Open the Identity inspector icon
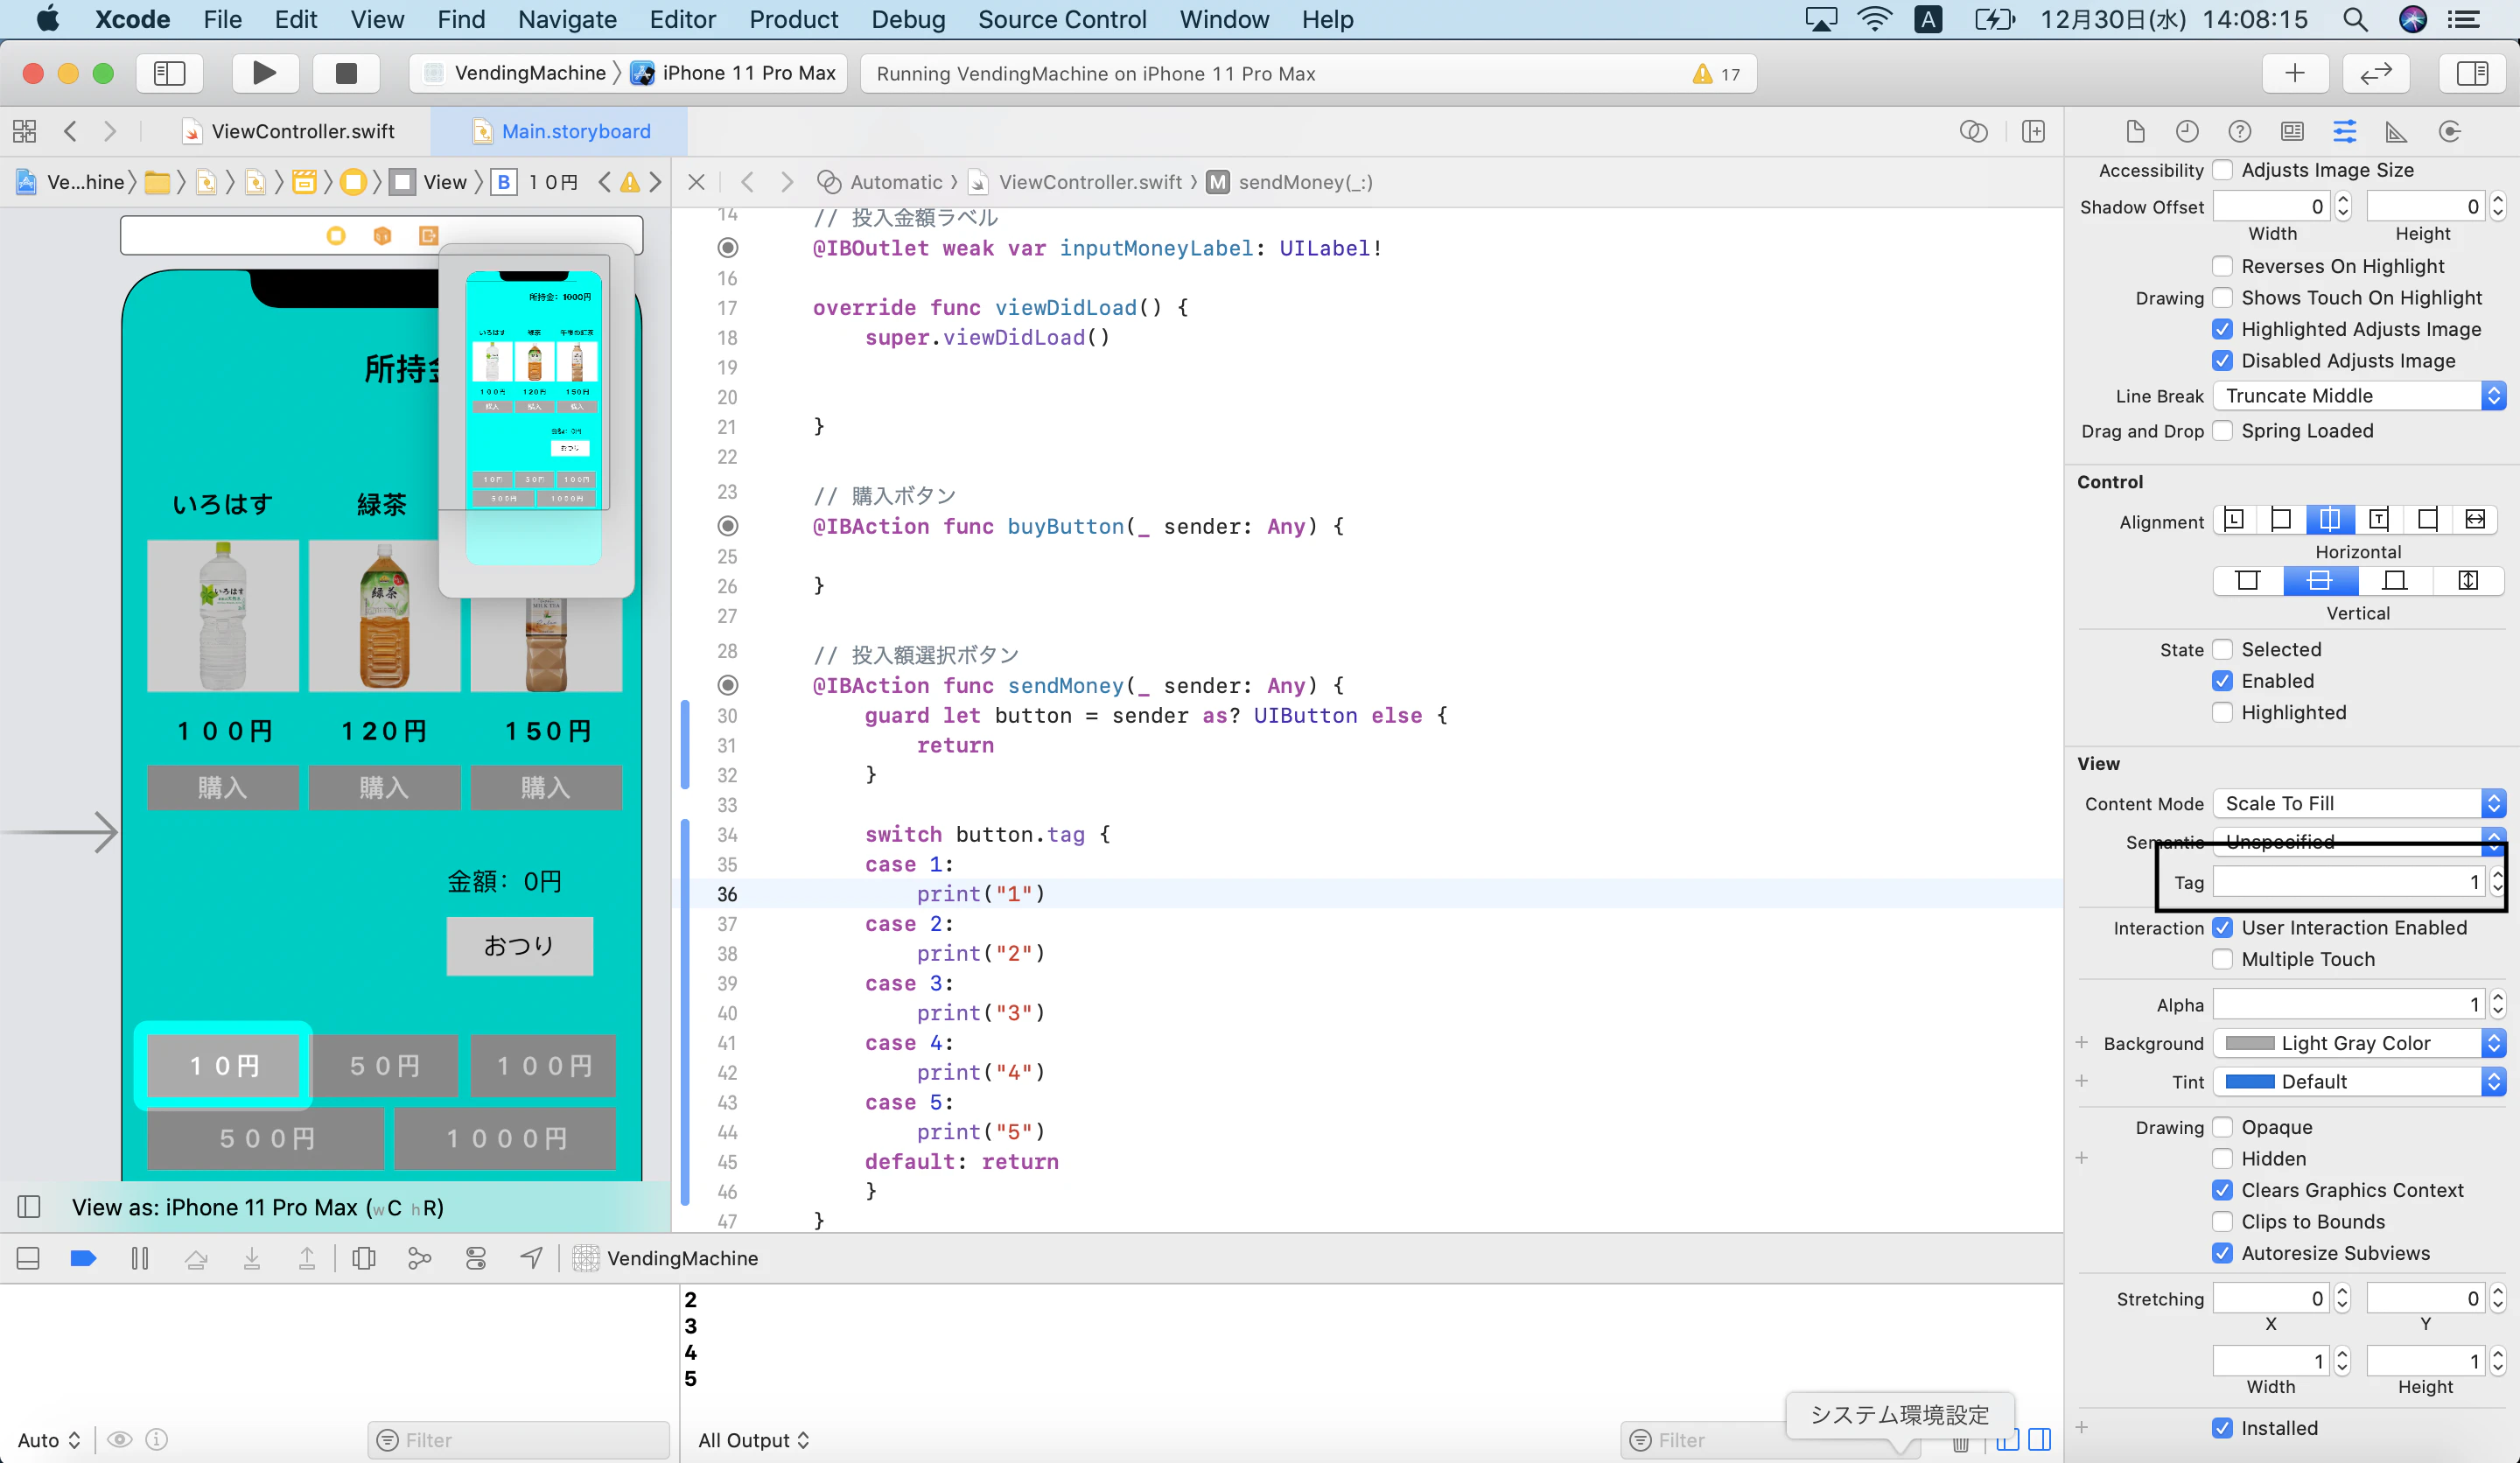This screenshot has height=1463, width=2520. click(2292, 131)
